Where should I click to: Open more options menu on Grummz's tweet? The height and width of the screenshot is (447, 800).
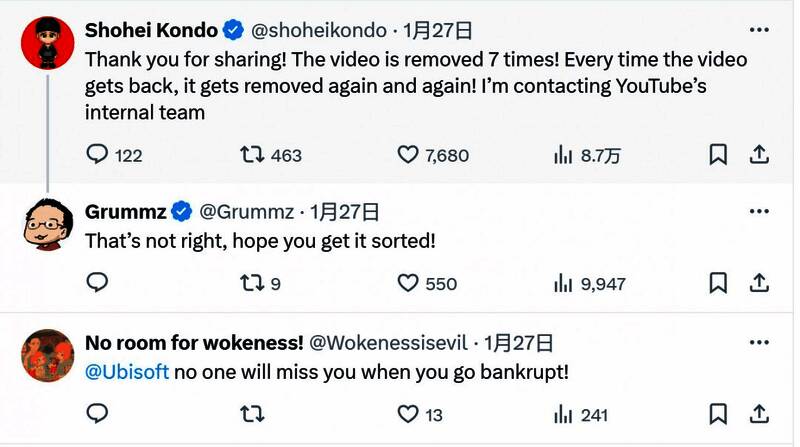pyautogui.click(x=759, y=211)
